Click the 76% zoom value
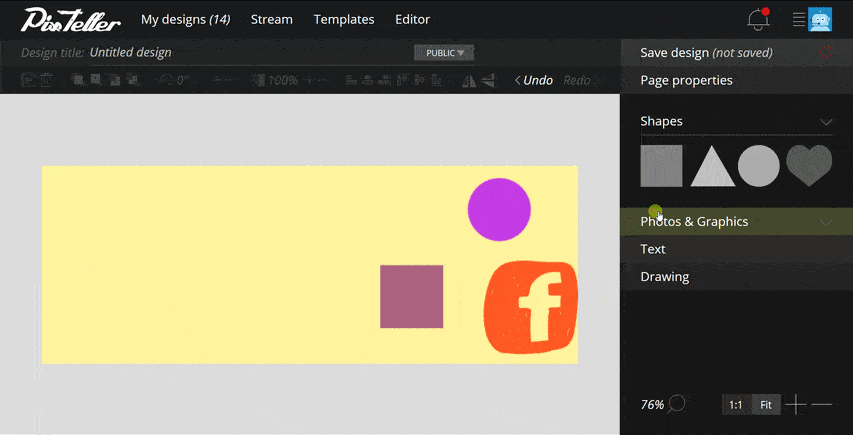853x435 pixels. (x=652, y=405)
